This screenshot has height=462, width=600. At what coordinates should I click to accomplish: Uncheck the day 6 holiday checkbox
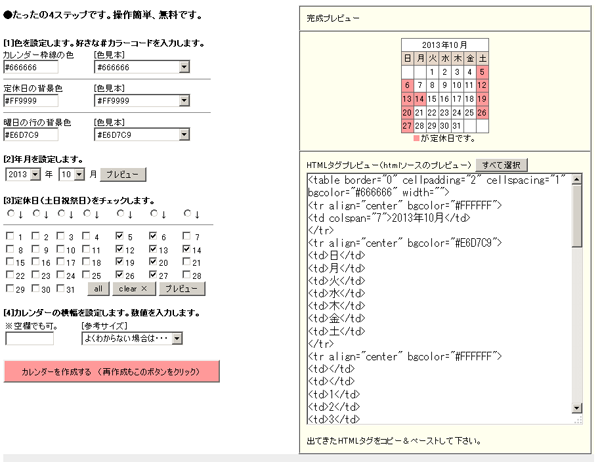click(x=153, y=236)
